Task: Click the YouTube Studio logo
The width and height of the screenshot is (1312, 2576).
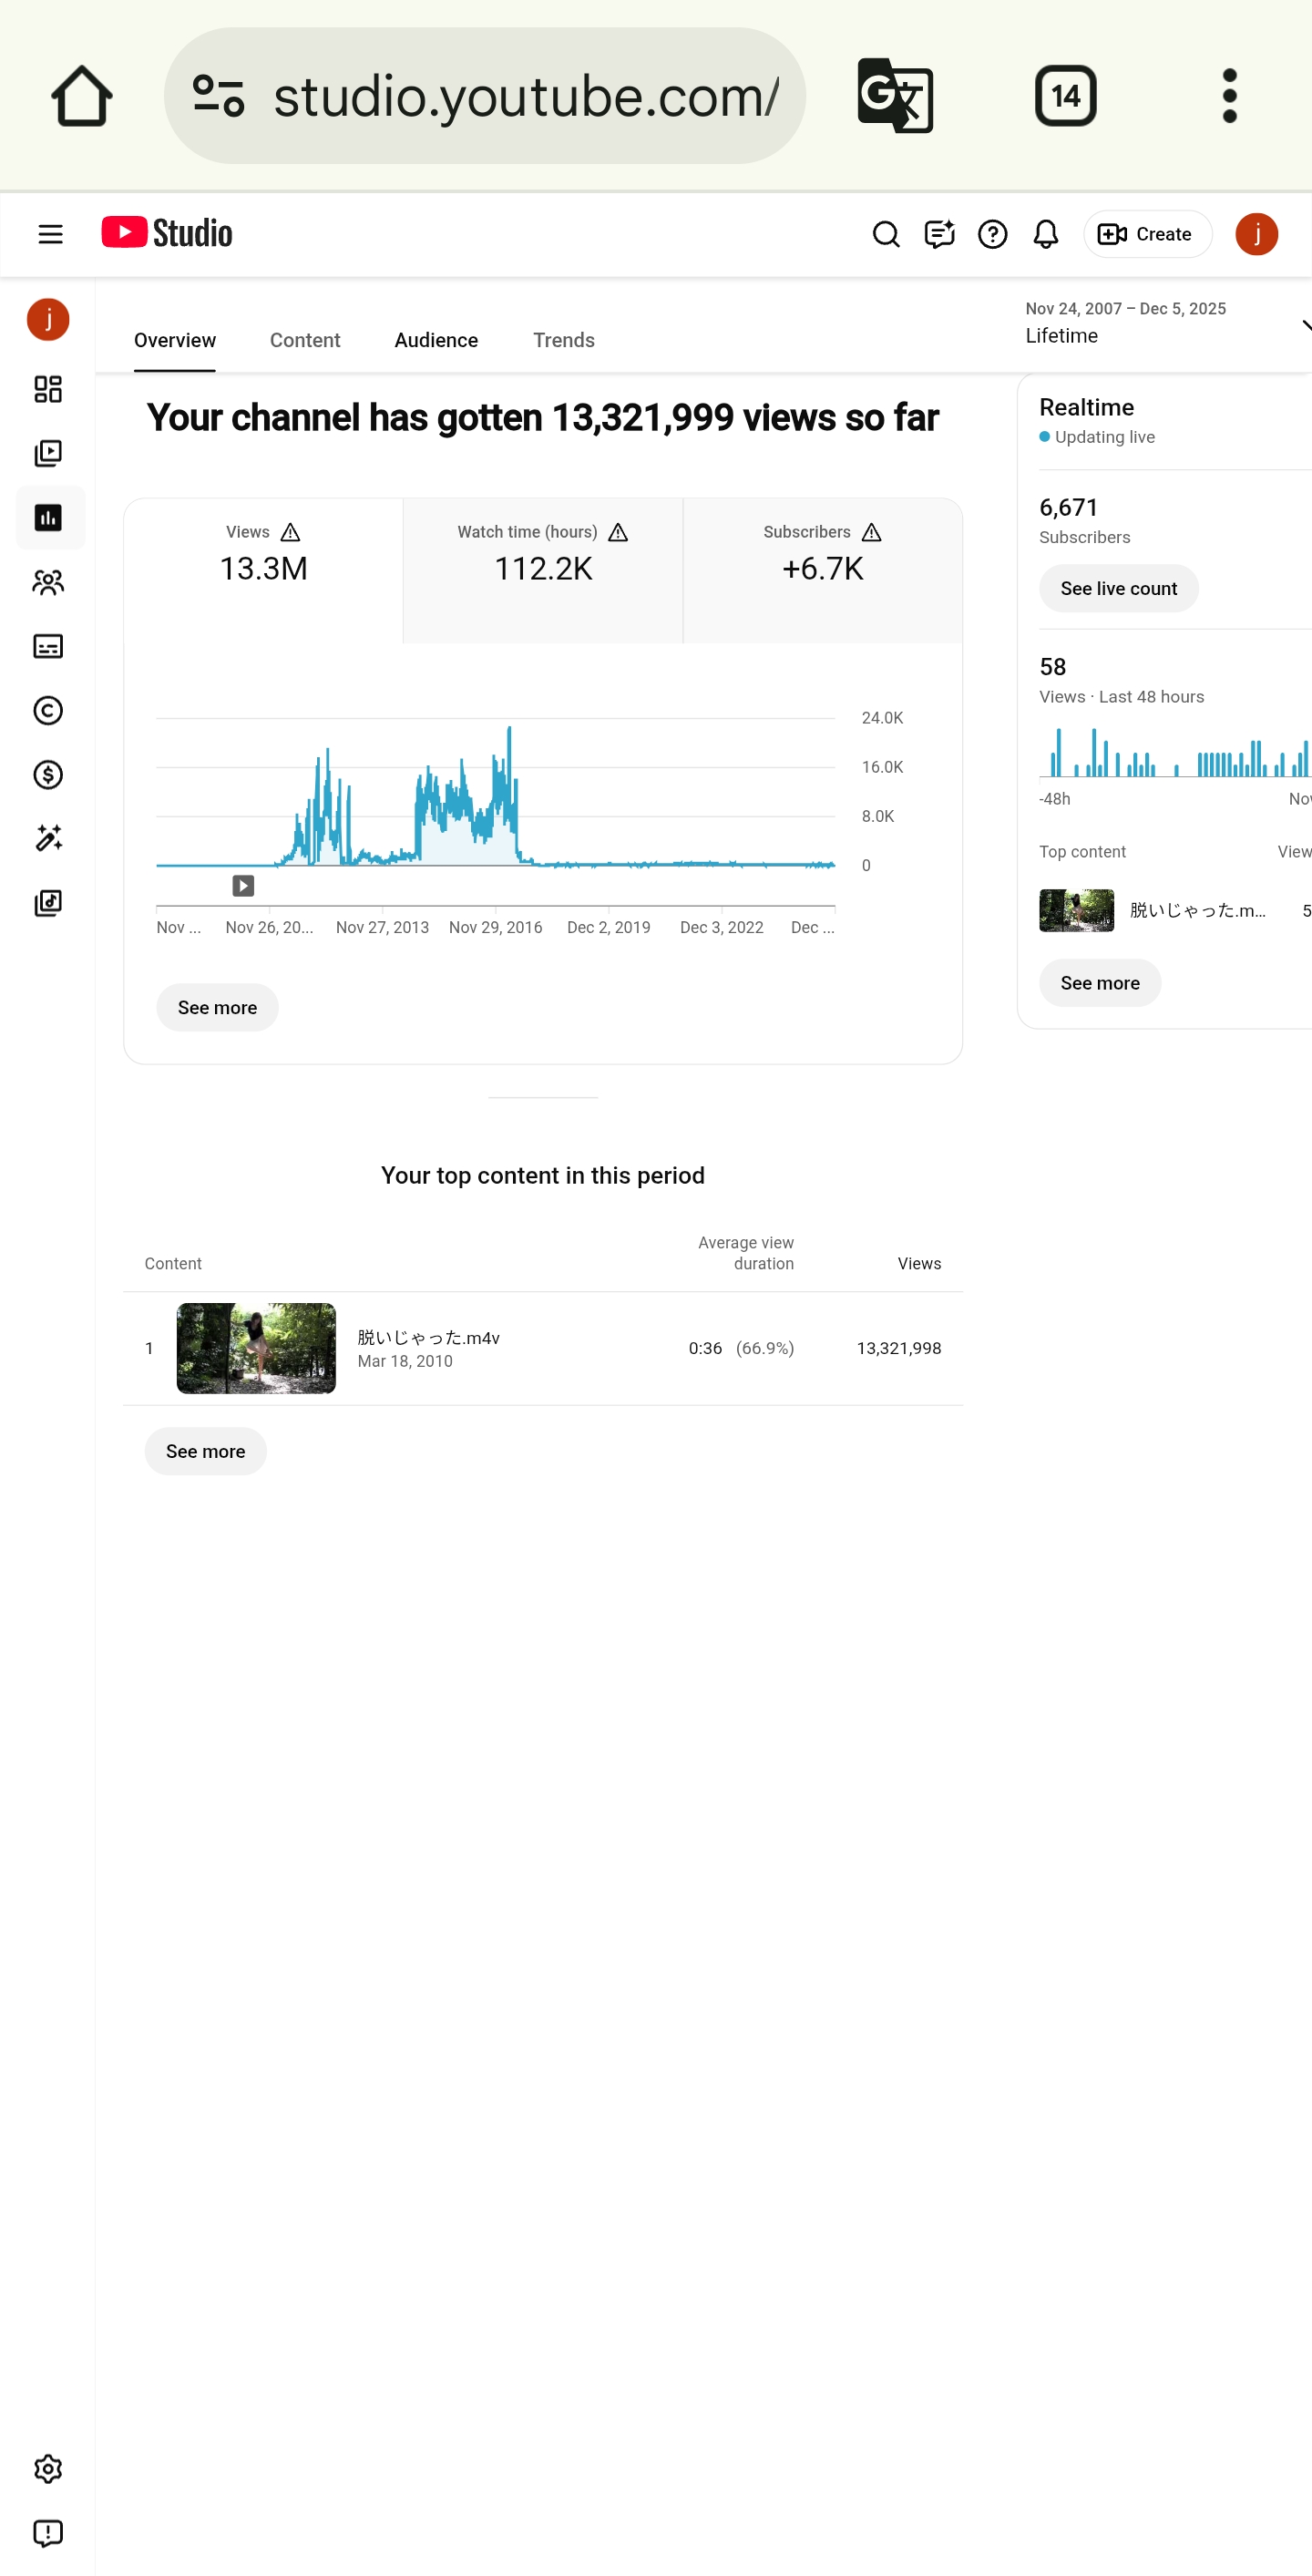Action: coord(167,233)
